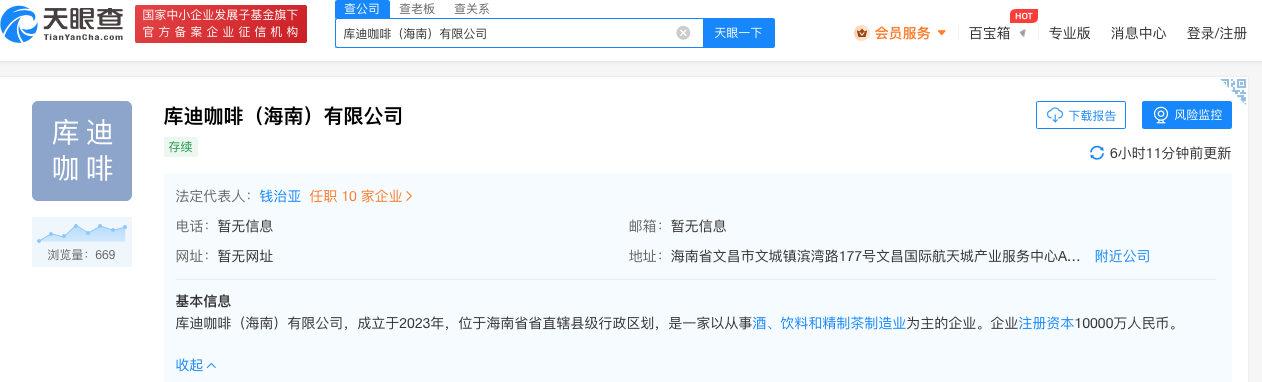Clear the search box with the X icon
This screenshot has height=382, width=1262.
pyautogui.click(x=683, y=33)
